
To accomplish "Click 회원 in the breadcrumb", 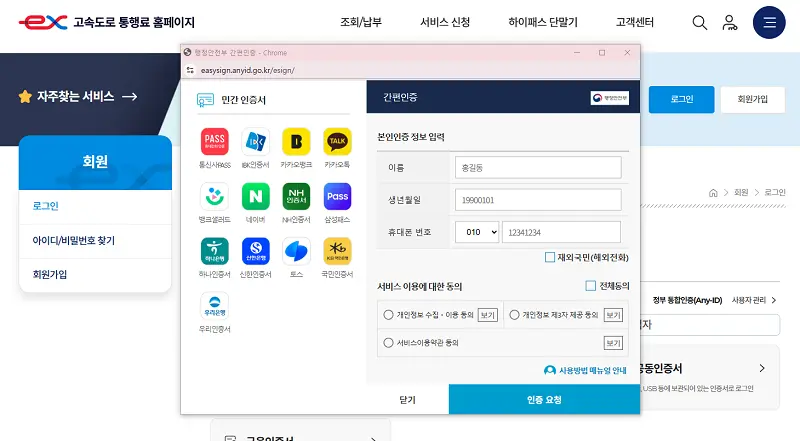I will tap(741, 192).
